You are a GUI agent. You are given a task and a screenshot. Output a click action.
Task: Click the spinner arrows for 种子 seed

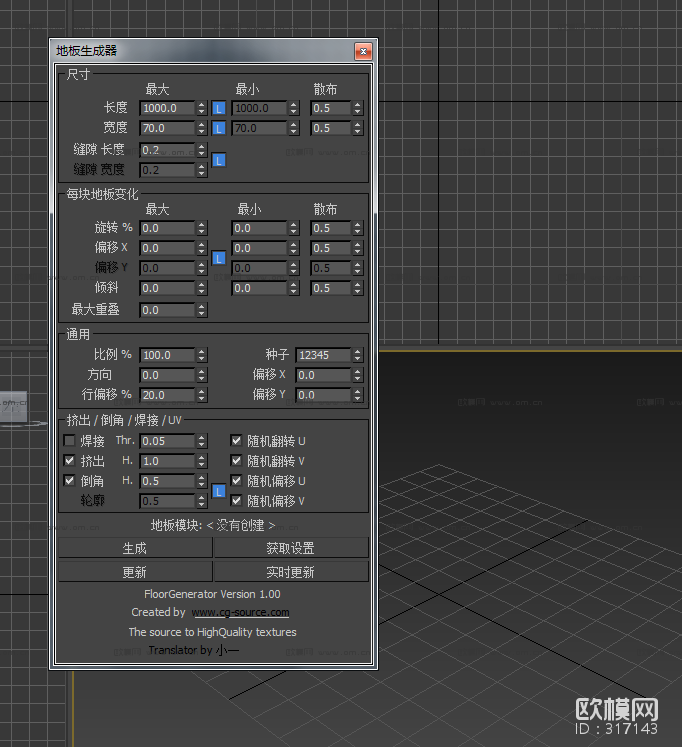coord(357,355)
